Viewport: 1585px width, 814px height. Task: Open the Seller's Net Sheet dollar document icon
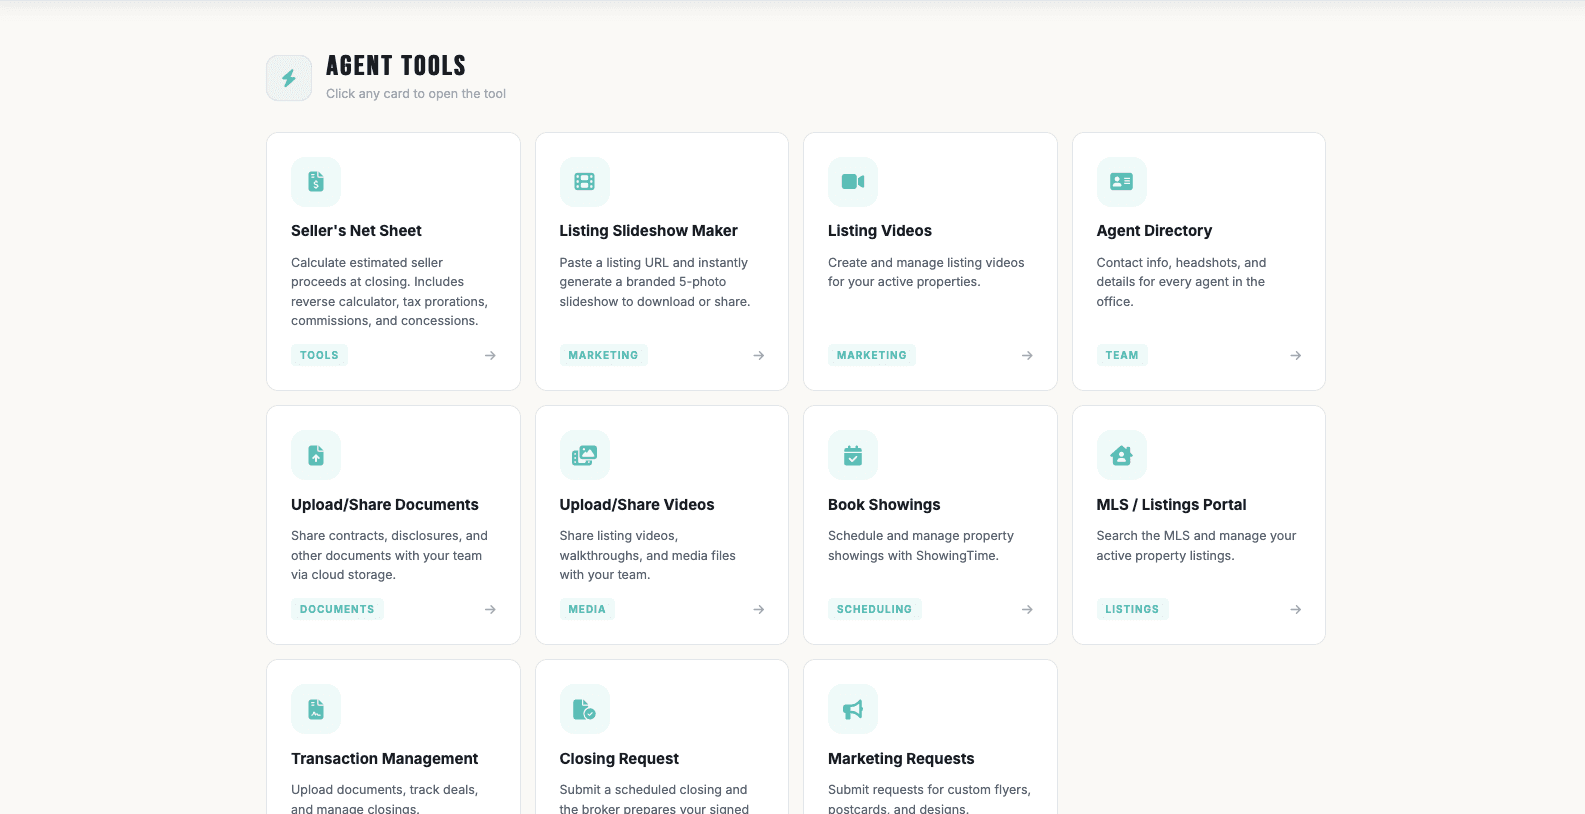(x=316, y=182)
